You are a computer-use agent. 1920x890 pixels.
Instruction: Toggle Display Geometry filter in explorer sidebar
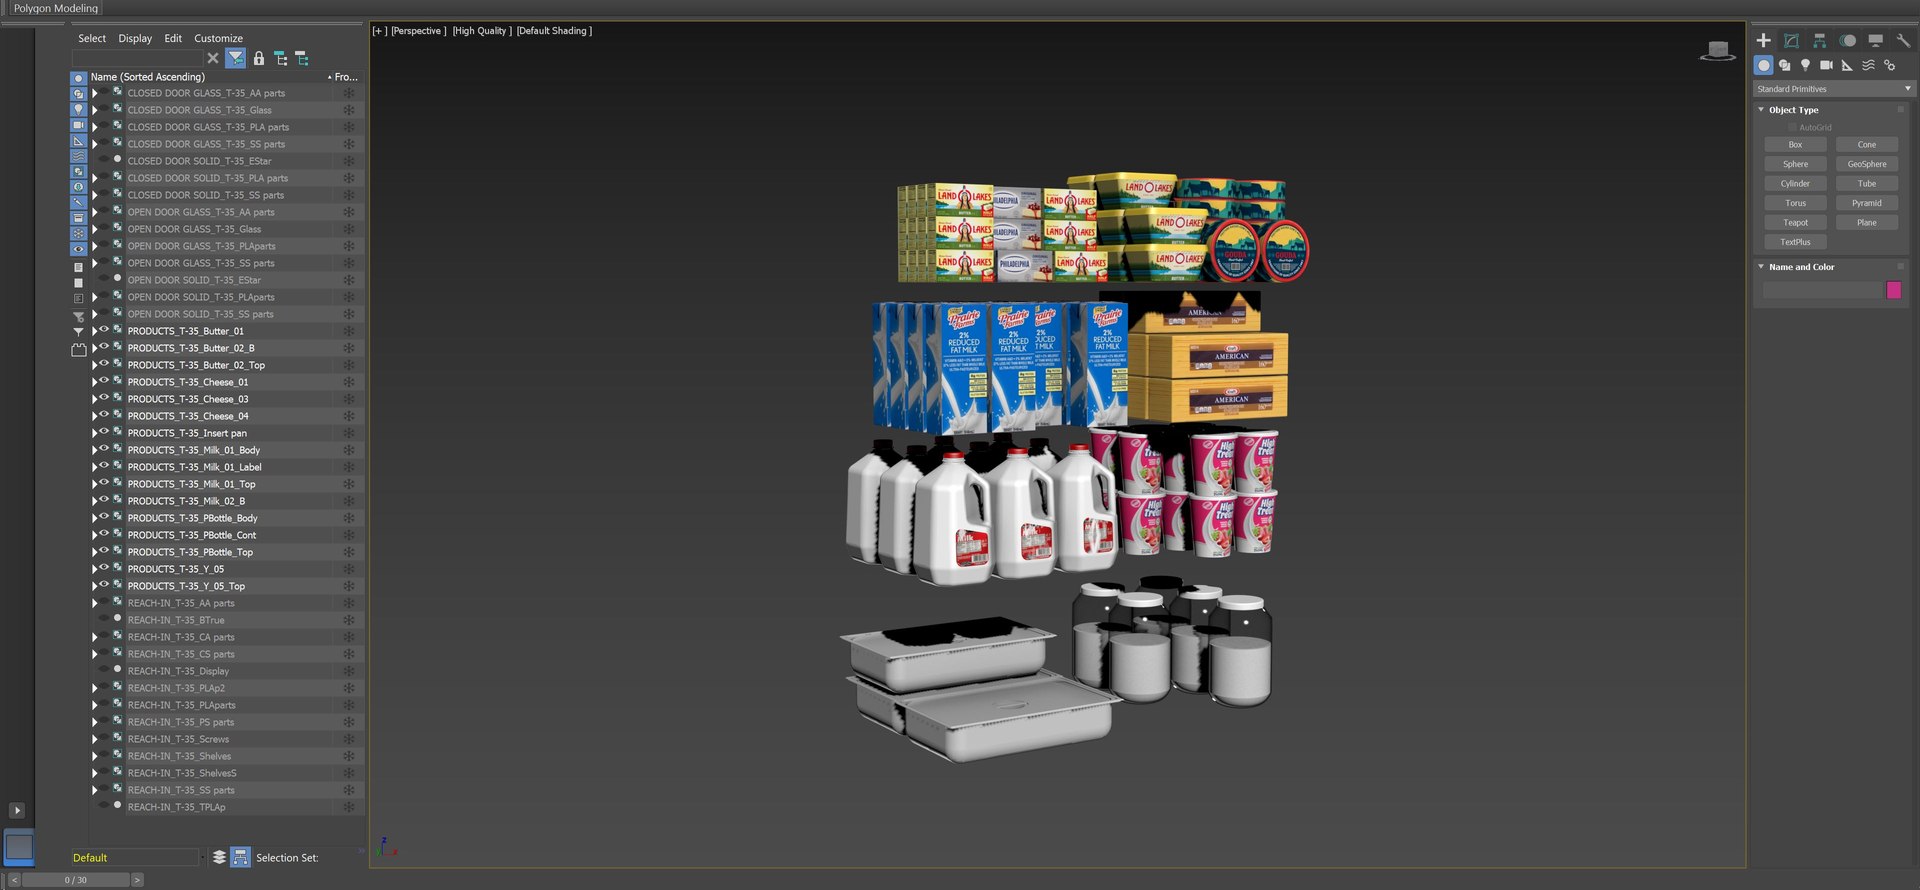pos(79,78)
